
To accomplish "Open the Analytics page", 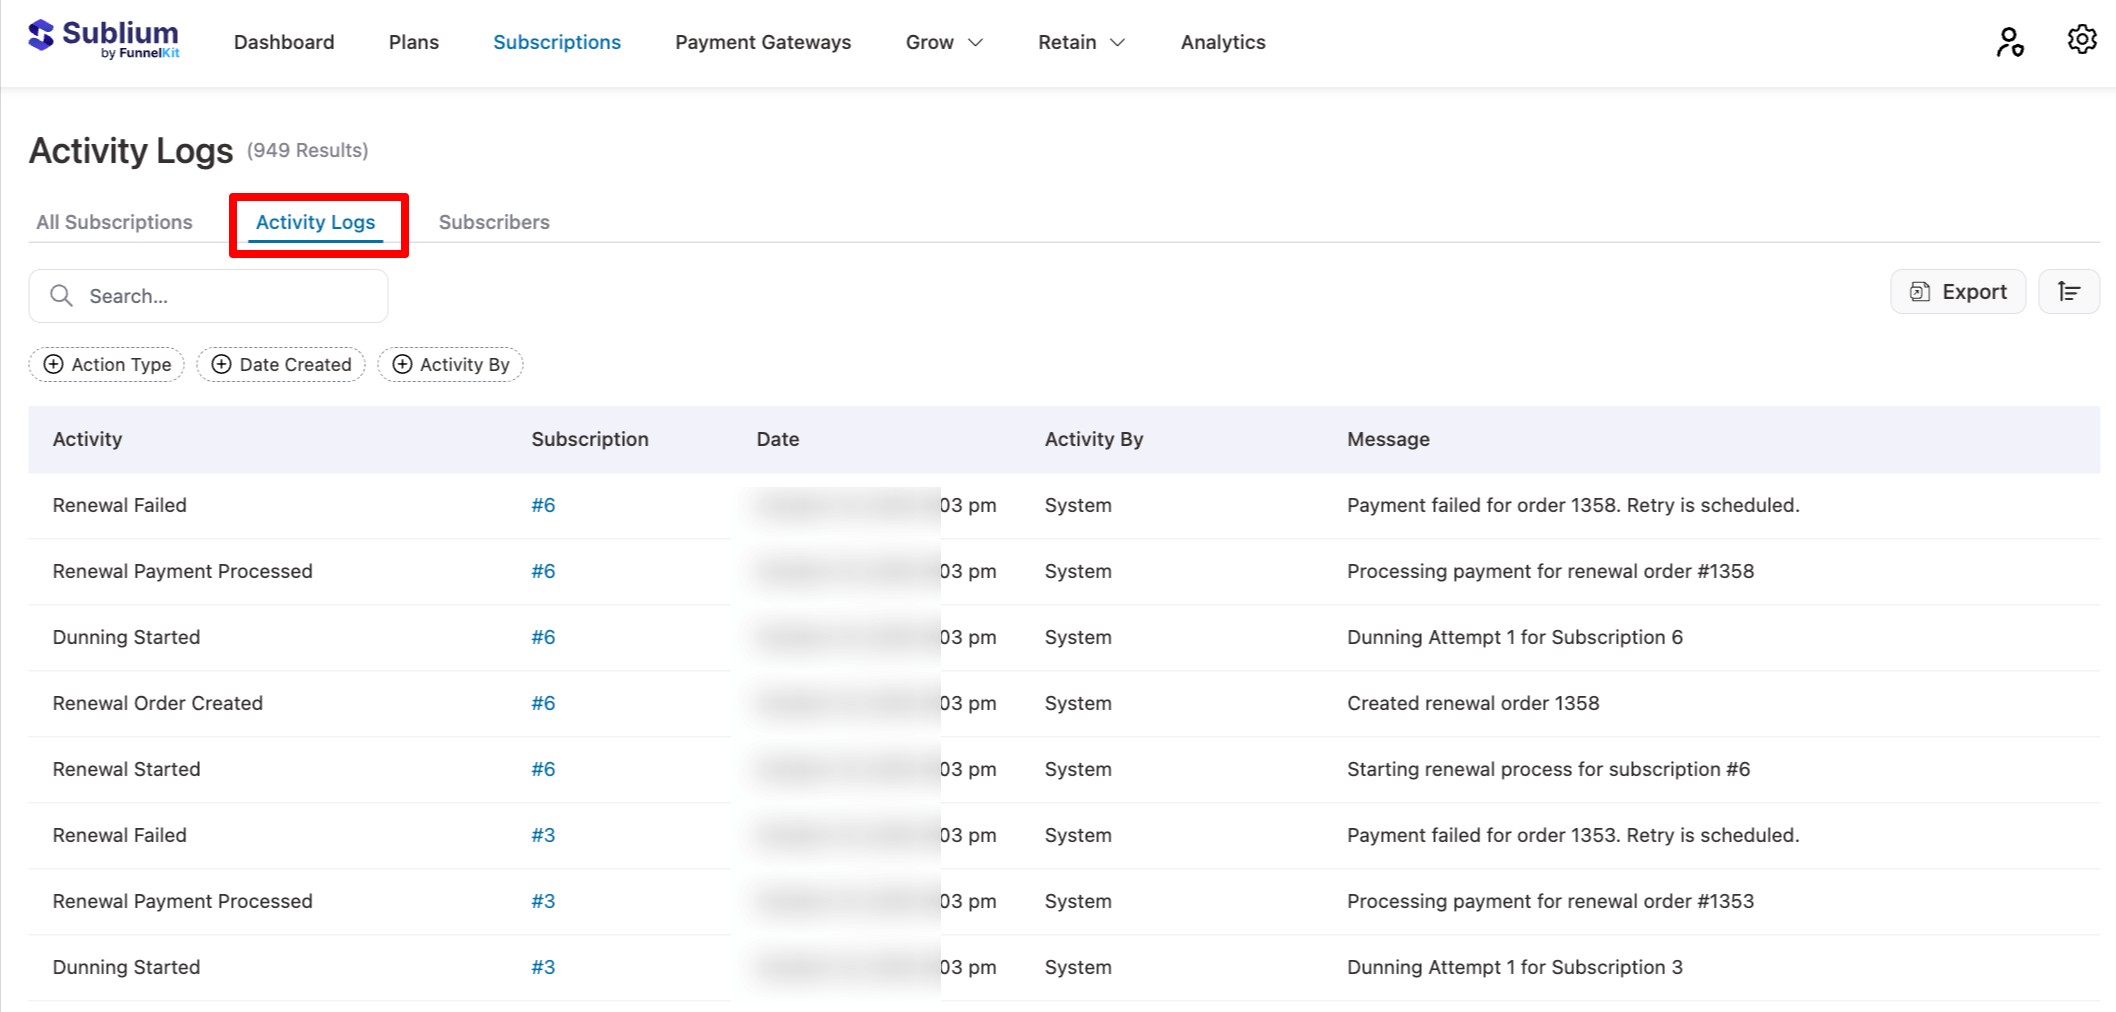I will click(1222, 42).
